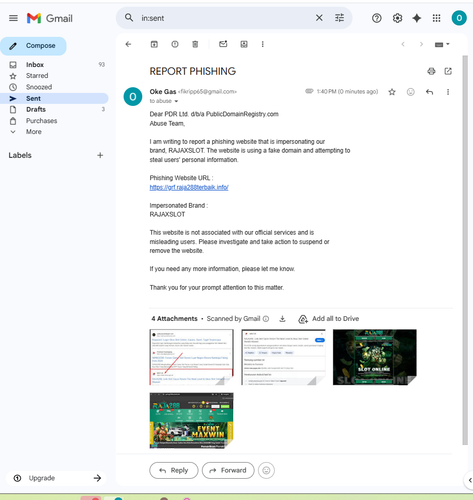
Task: Click the sender name Oke Gas
Action: [163, 92]
